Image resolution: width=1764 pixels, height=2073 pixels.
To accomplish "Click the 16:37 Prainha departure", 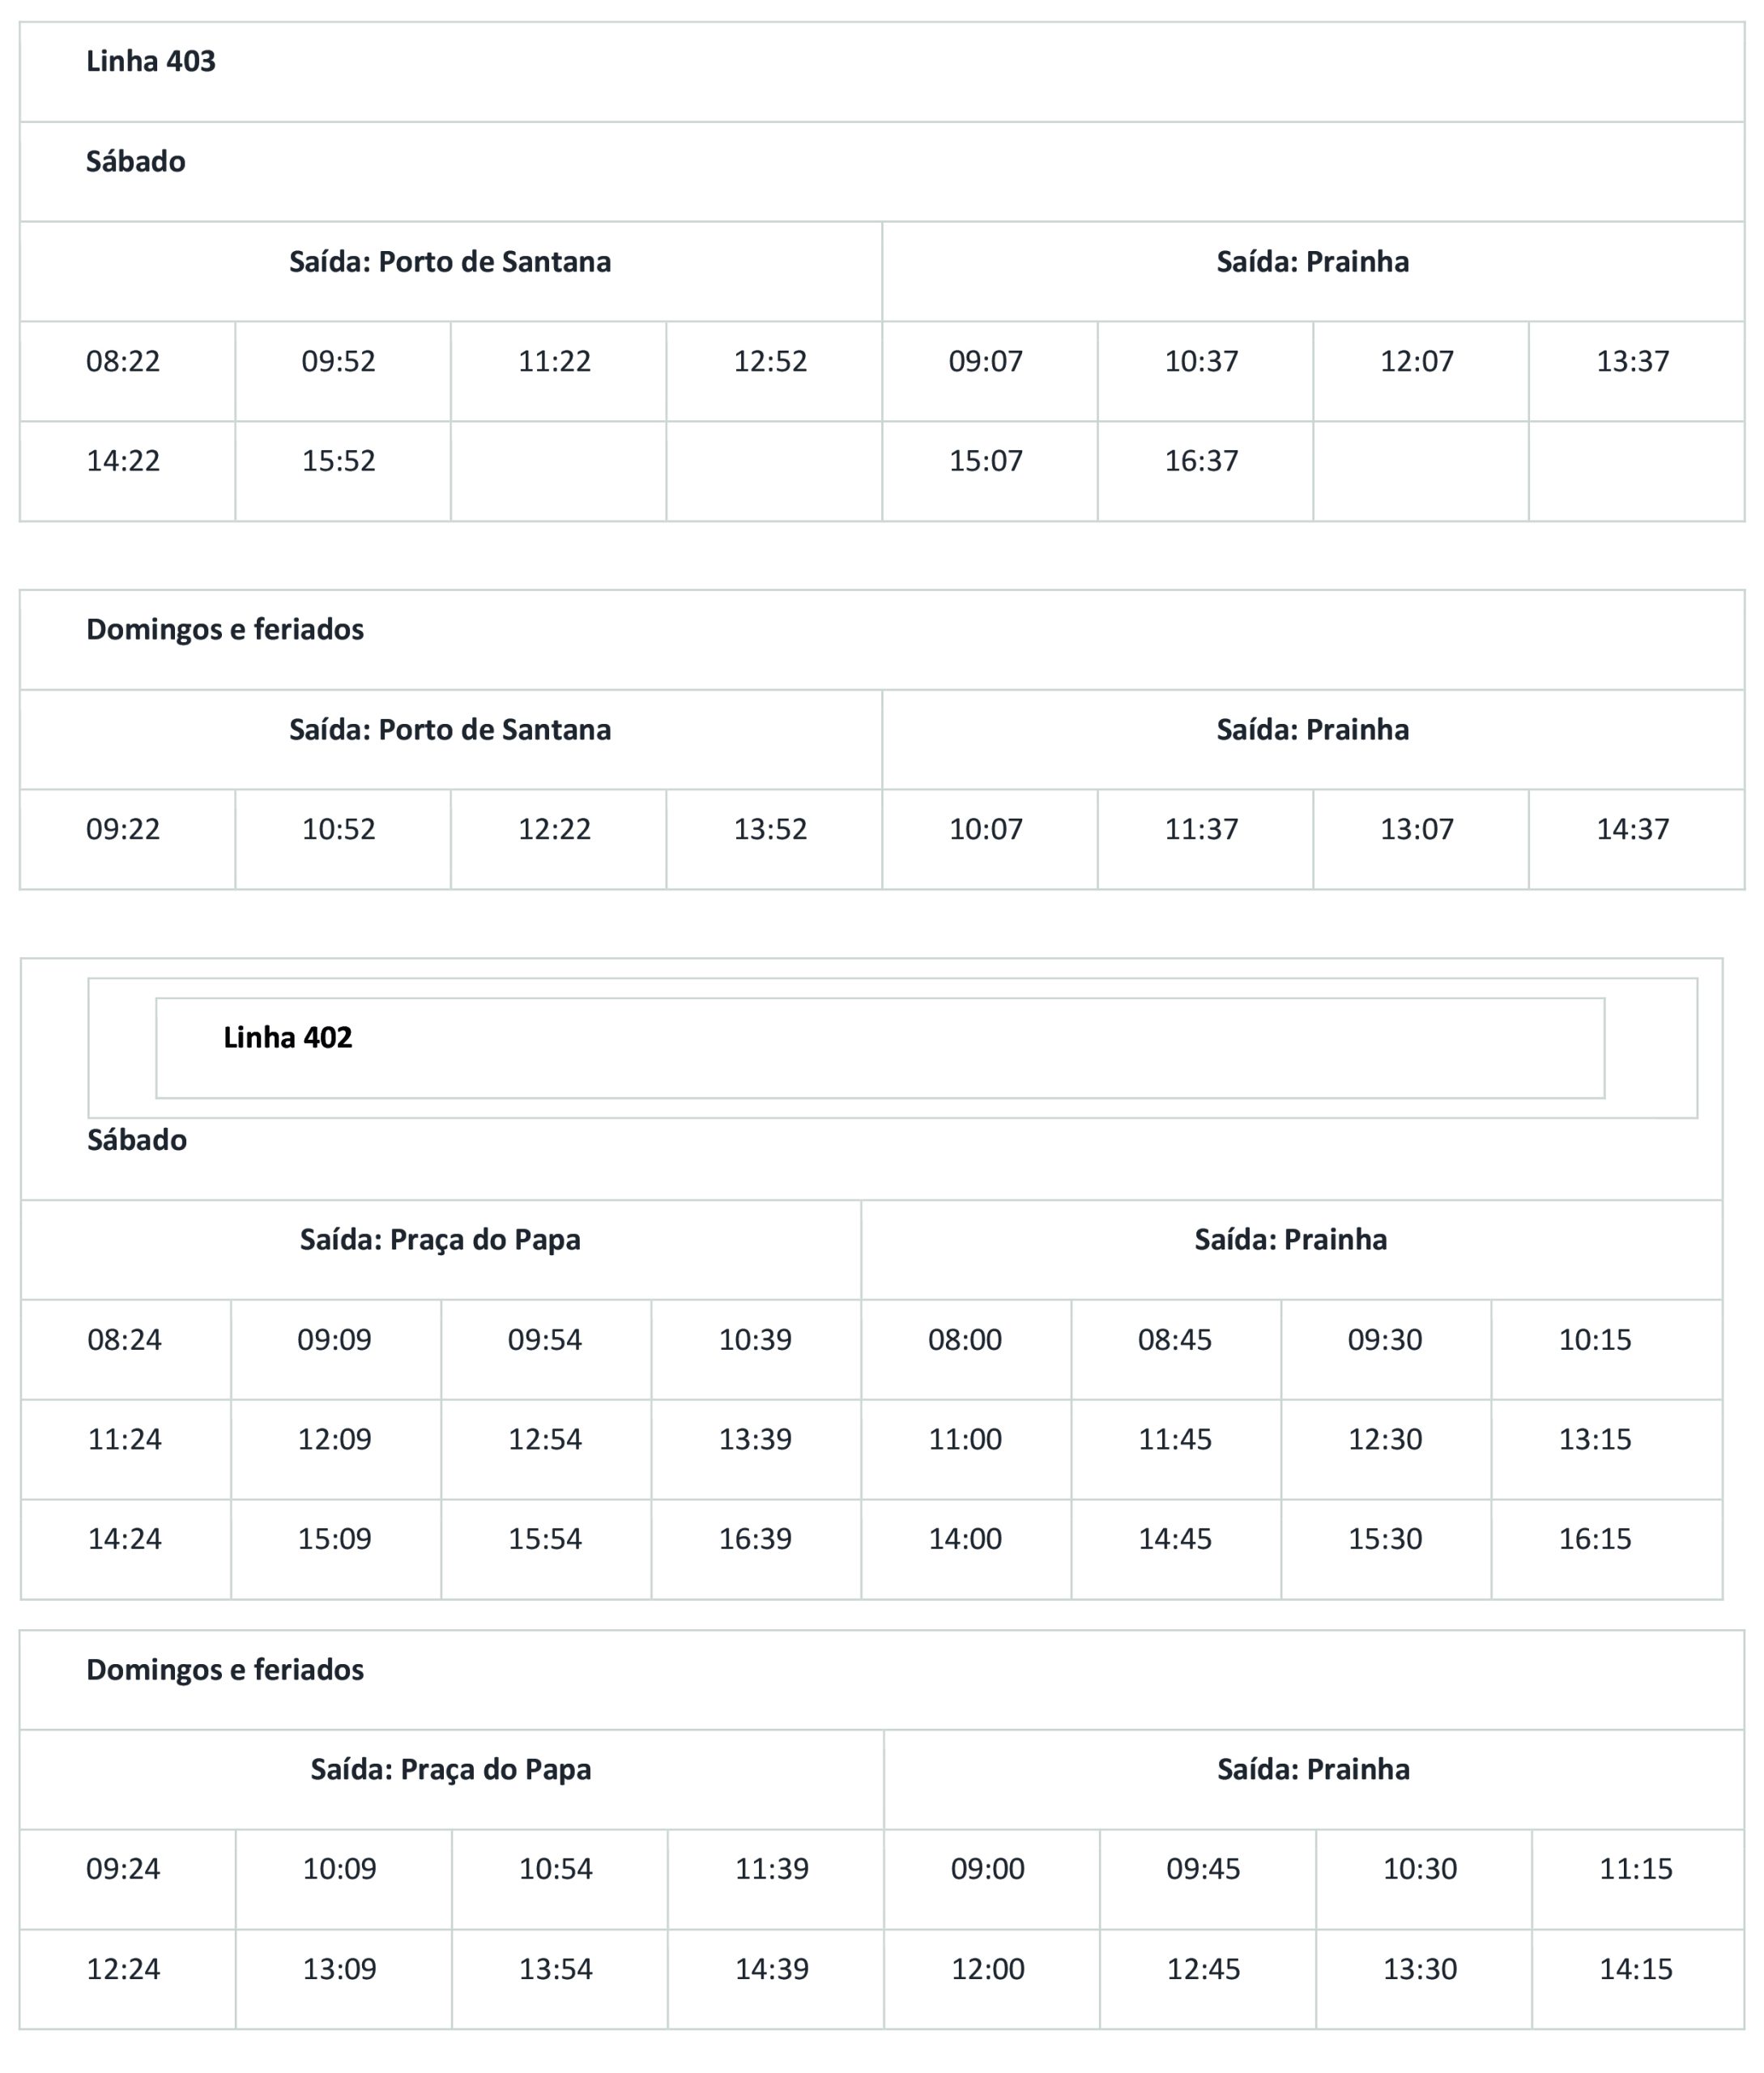I will 1201,461.
